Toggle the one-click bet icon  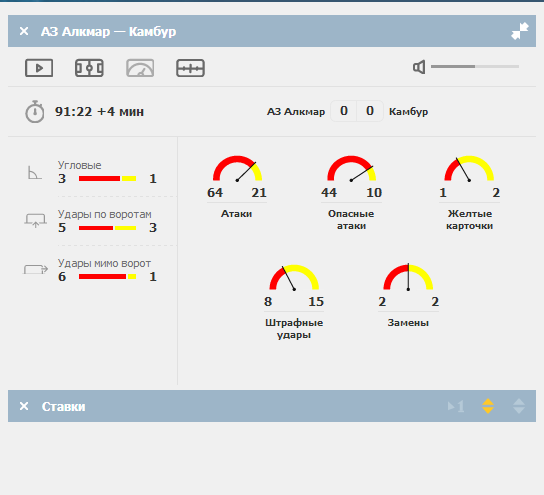coord(456,406)
